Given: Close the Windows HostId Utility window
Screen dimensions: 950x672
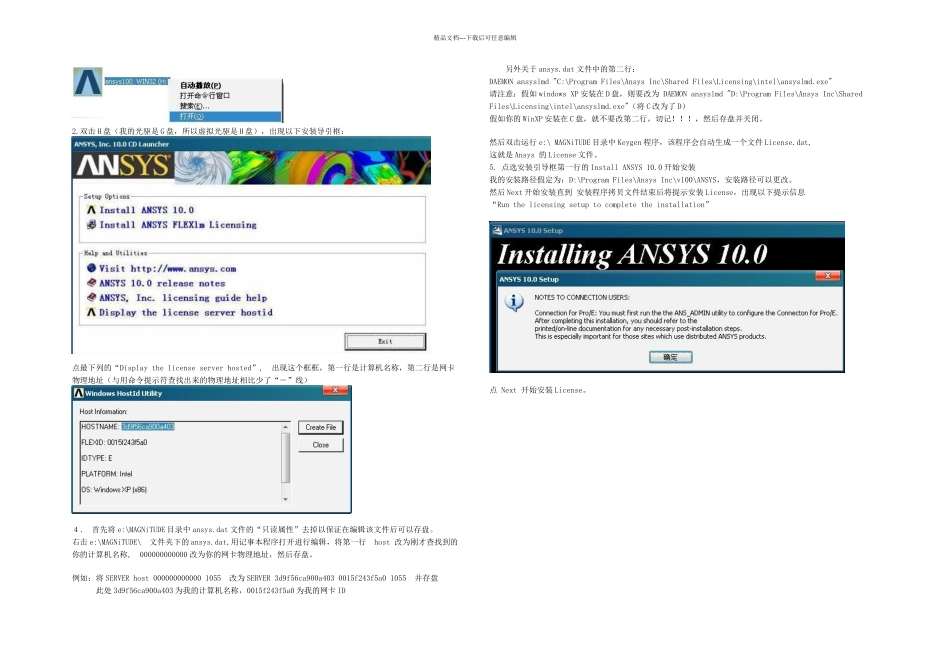Looking at the screenshot, I should click(336, 390).
